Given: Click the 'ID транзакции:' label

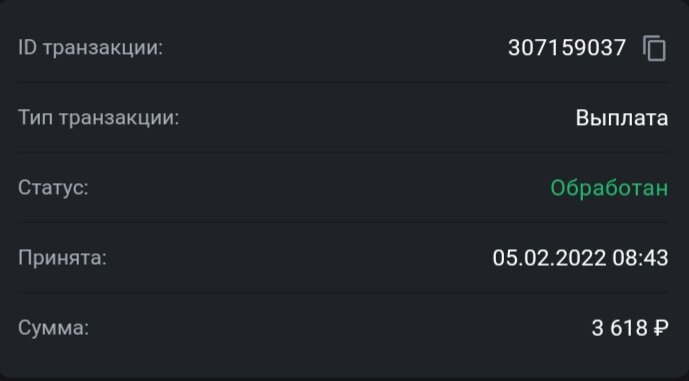Looking at the screenshot, I should (91, 47).
